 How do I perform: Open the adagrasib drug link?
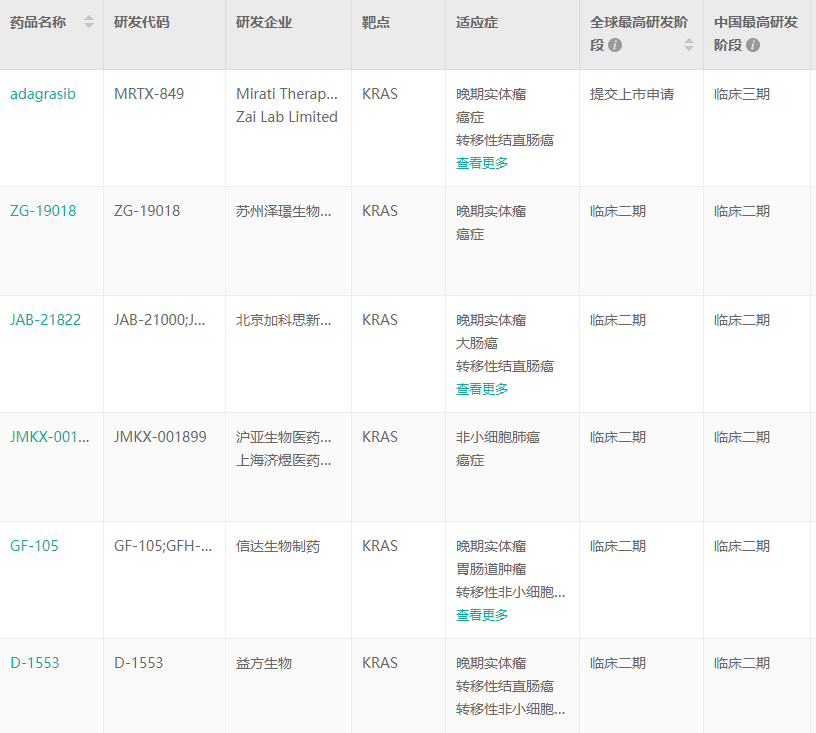pyautogui.click(x=43, y=94)
